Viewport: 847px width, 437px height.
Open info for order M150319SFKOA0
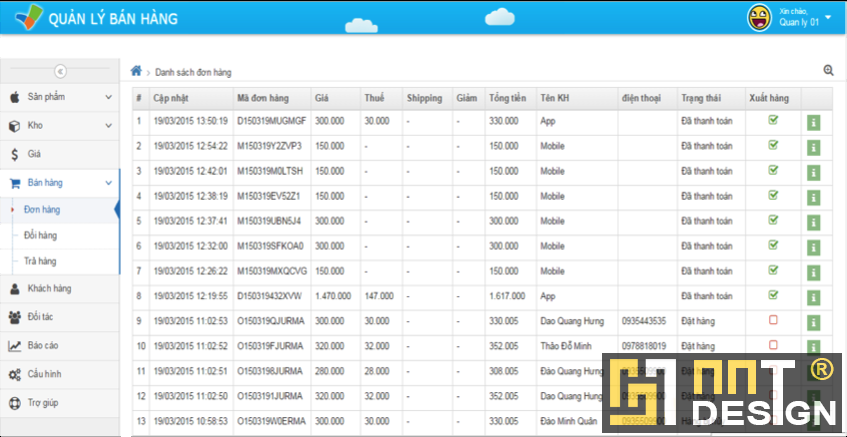point(813,247)
